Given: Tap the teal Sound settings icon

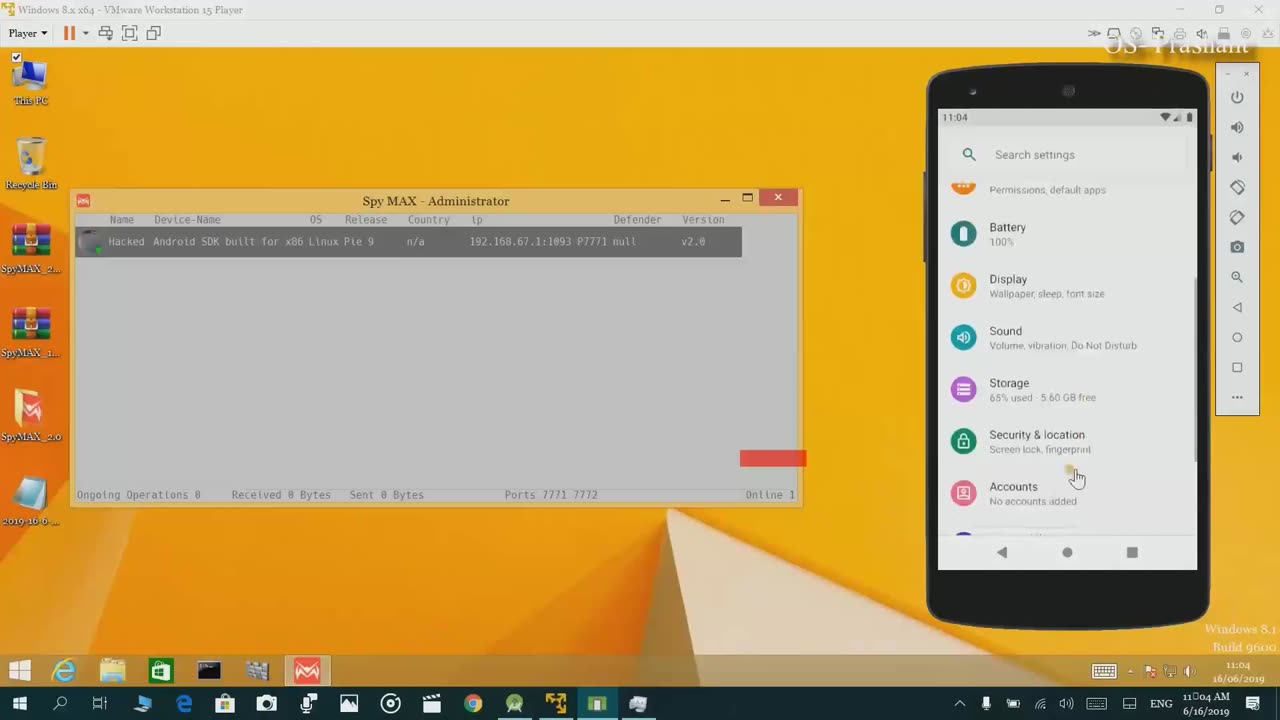Looking at the screenshot, I should tap(963, 337).
